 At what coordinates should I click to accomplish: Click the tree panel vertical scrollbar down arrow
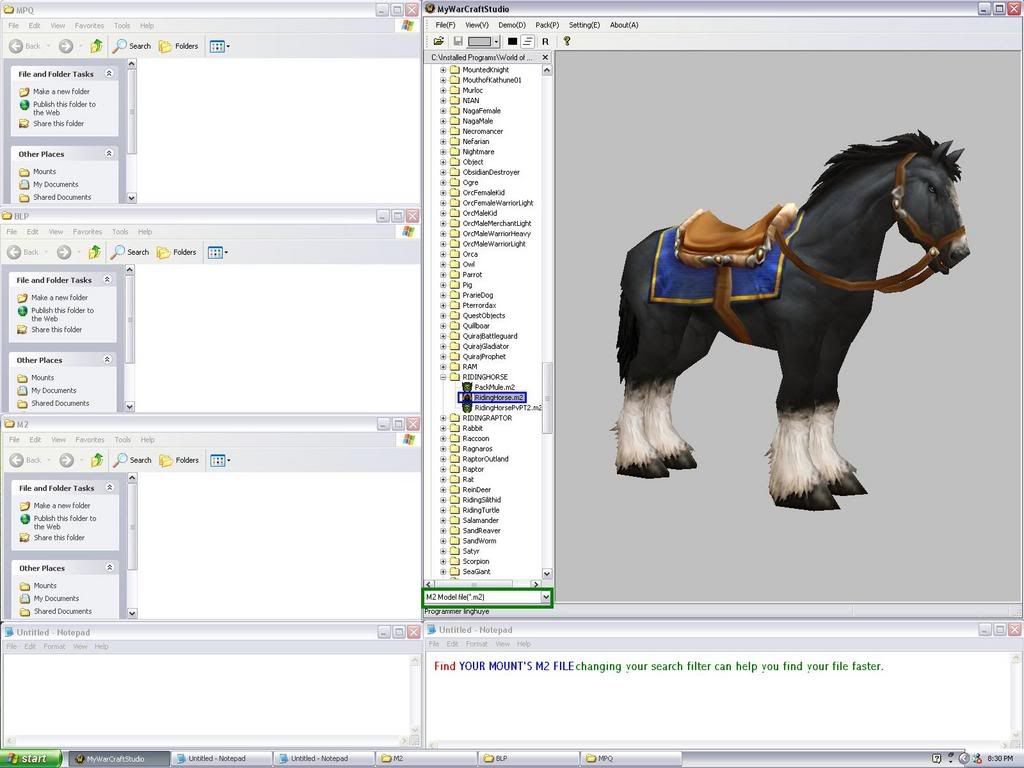547,573
